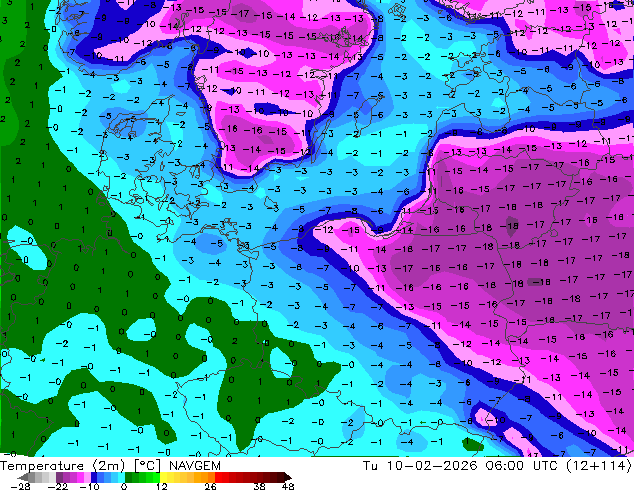Viewport: 634px width, 490px height.
Task: Click the dark maroon arrow end of the color scale
Action: [x=287, y=477]
